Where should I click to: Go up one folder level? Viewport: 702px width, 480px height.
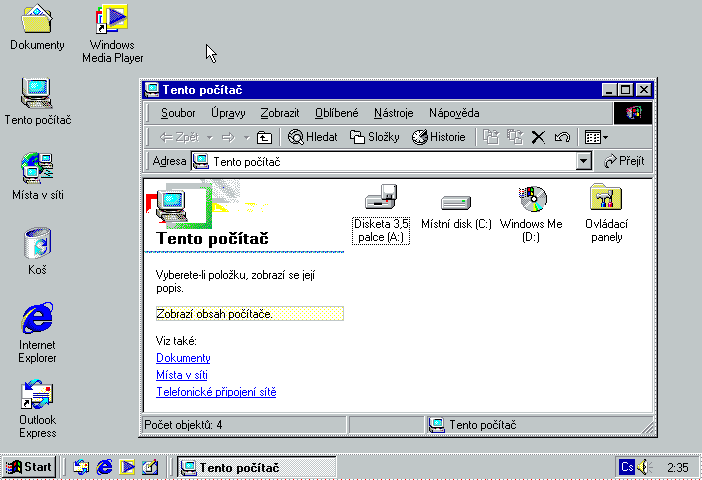point(264,137)
